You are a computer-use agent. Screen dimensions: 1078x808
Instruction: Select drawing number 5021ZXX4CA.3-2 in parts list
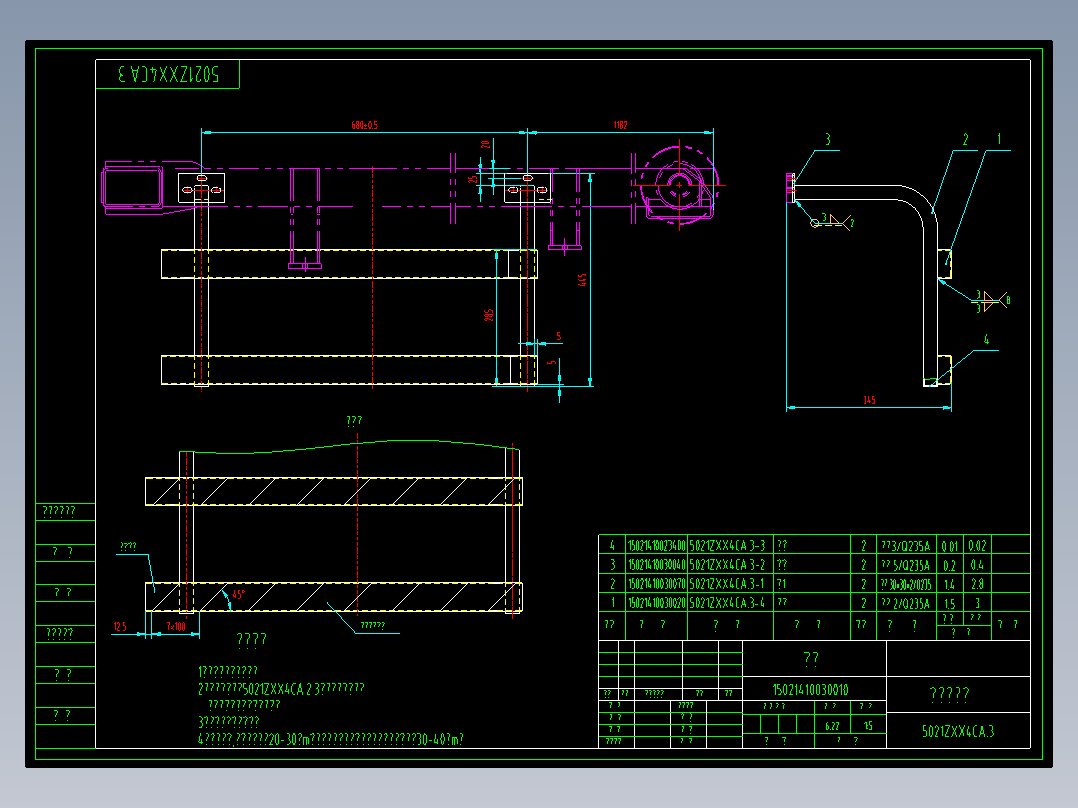point(727,565)
